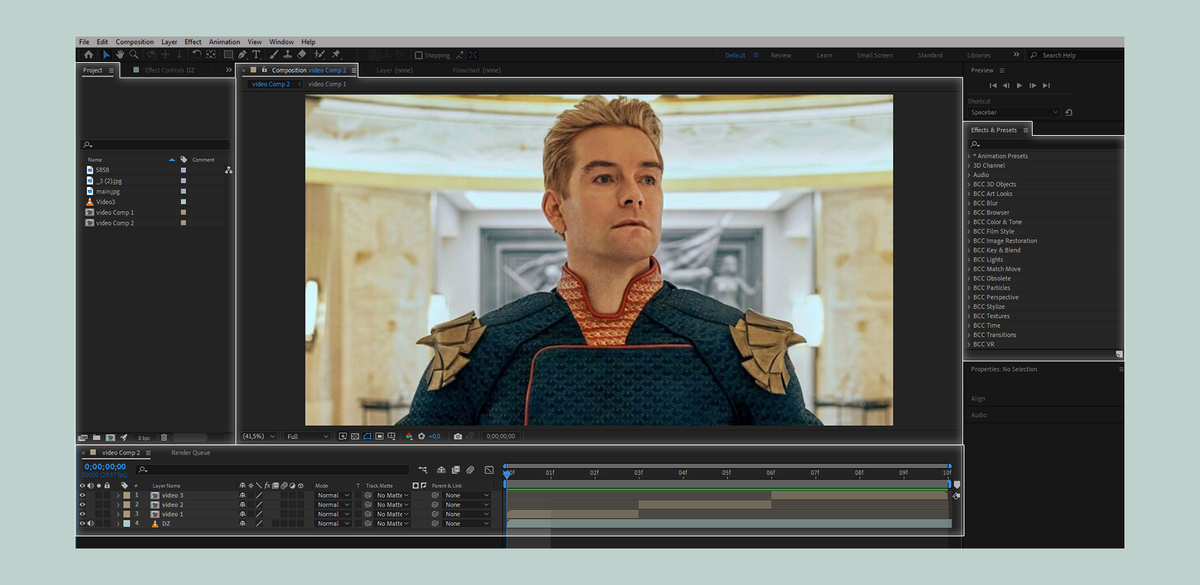The width and height of the screenshot is (1200, 585).
Task: Open the Full resolution dropdown
Action: click(307, 436)
